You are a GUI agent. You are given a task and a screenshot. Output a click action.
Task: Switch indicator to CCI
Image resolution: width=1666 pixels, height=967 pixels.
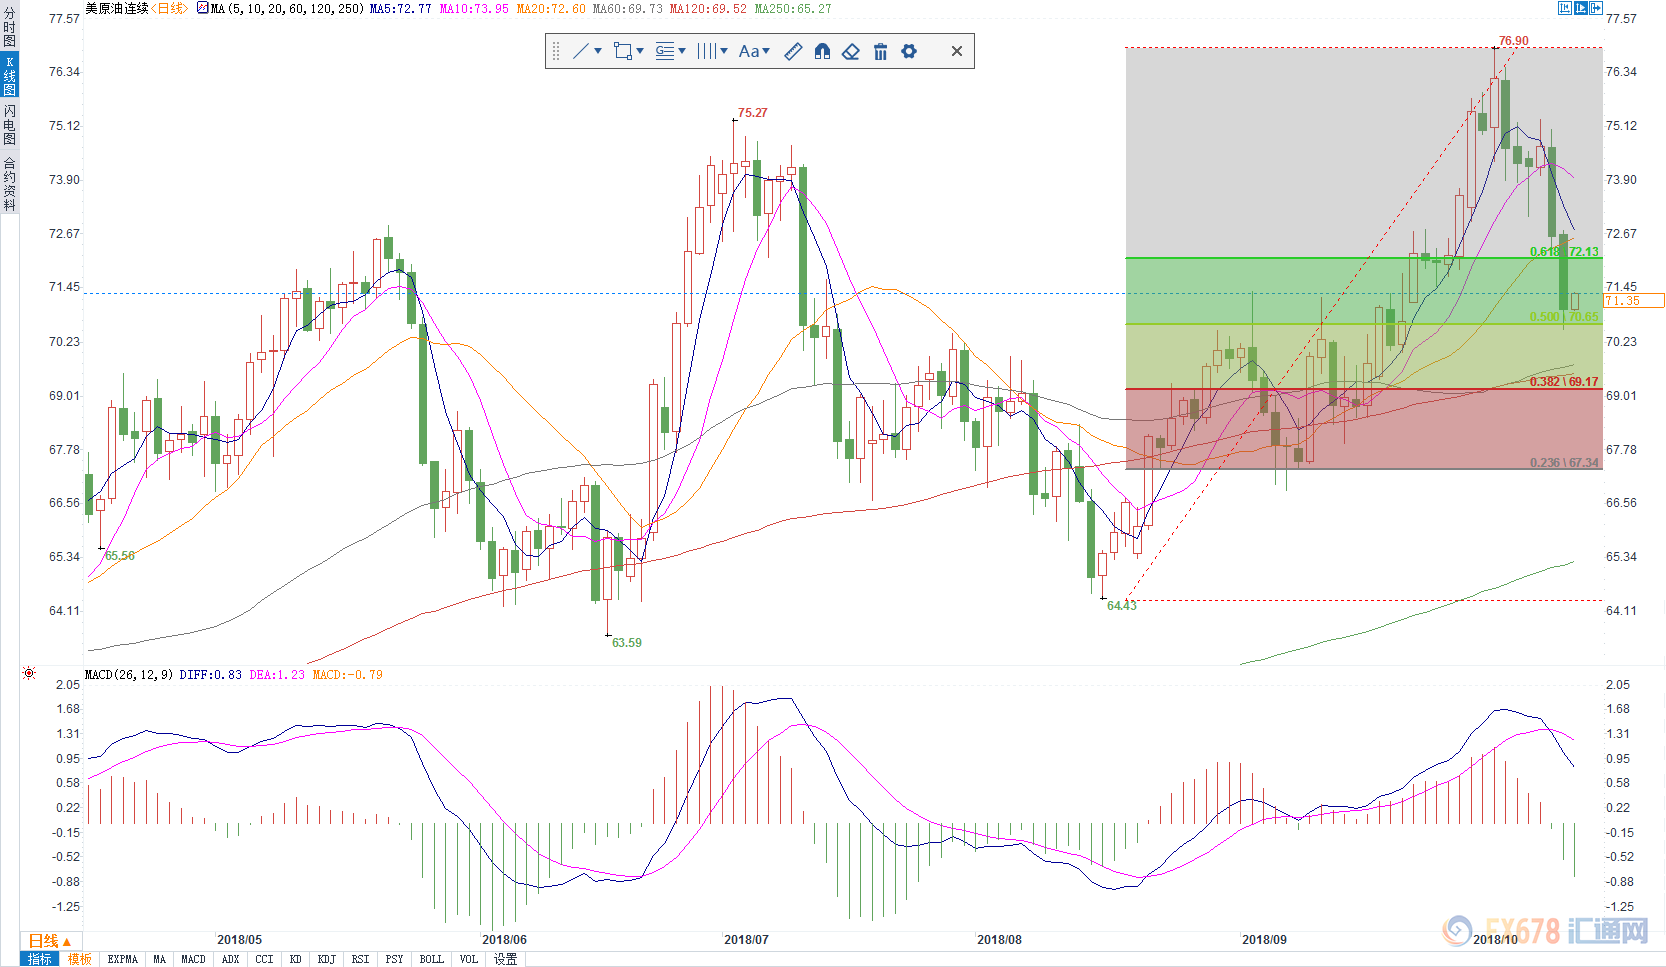pyautogui.click(x=265, y=959)
